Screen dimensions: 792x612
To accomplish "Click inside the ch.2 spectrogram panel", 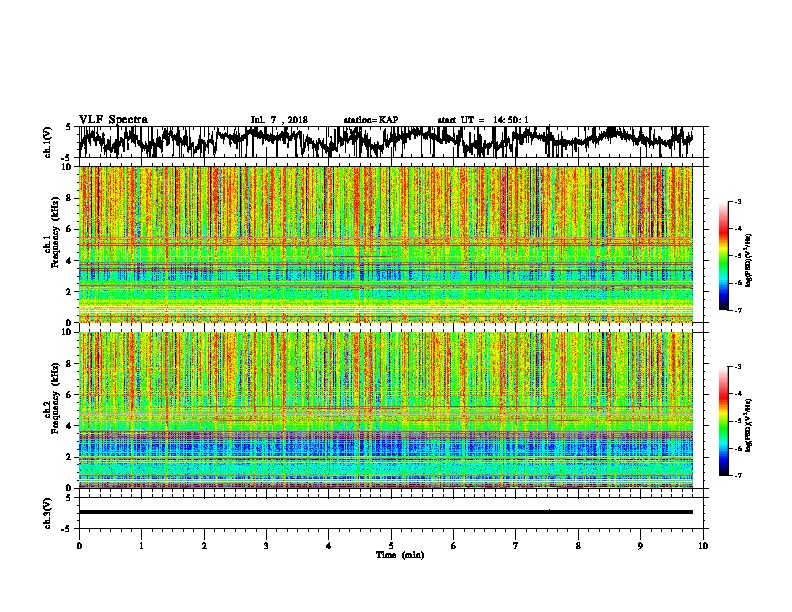I will pos(386,410).
